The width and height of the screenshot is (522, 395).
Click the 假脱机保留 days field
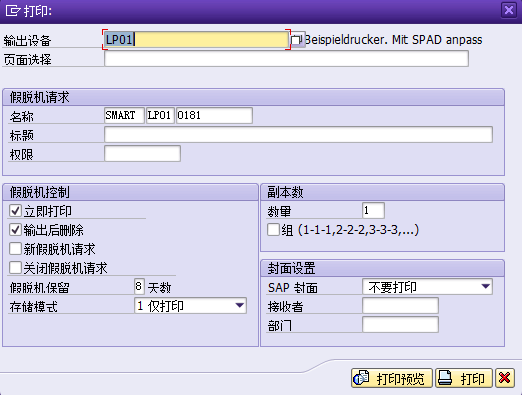coord(139,287)
